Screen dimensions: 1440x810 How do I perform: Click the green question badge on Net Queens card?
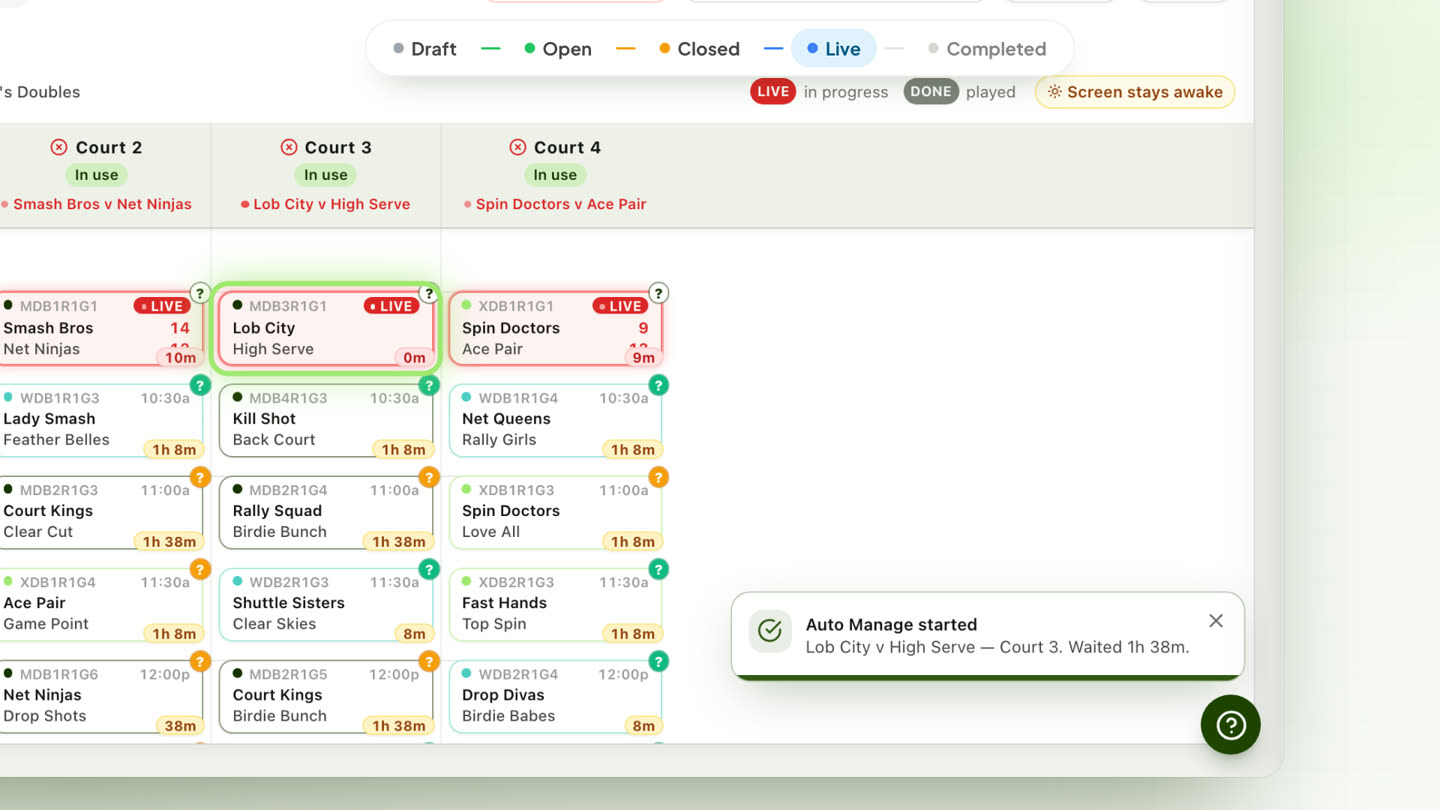coord(658,385)
